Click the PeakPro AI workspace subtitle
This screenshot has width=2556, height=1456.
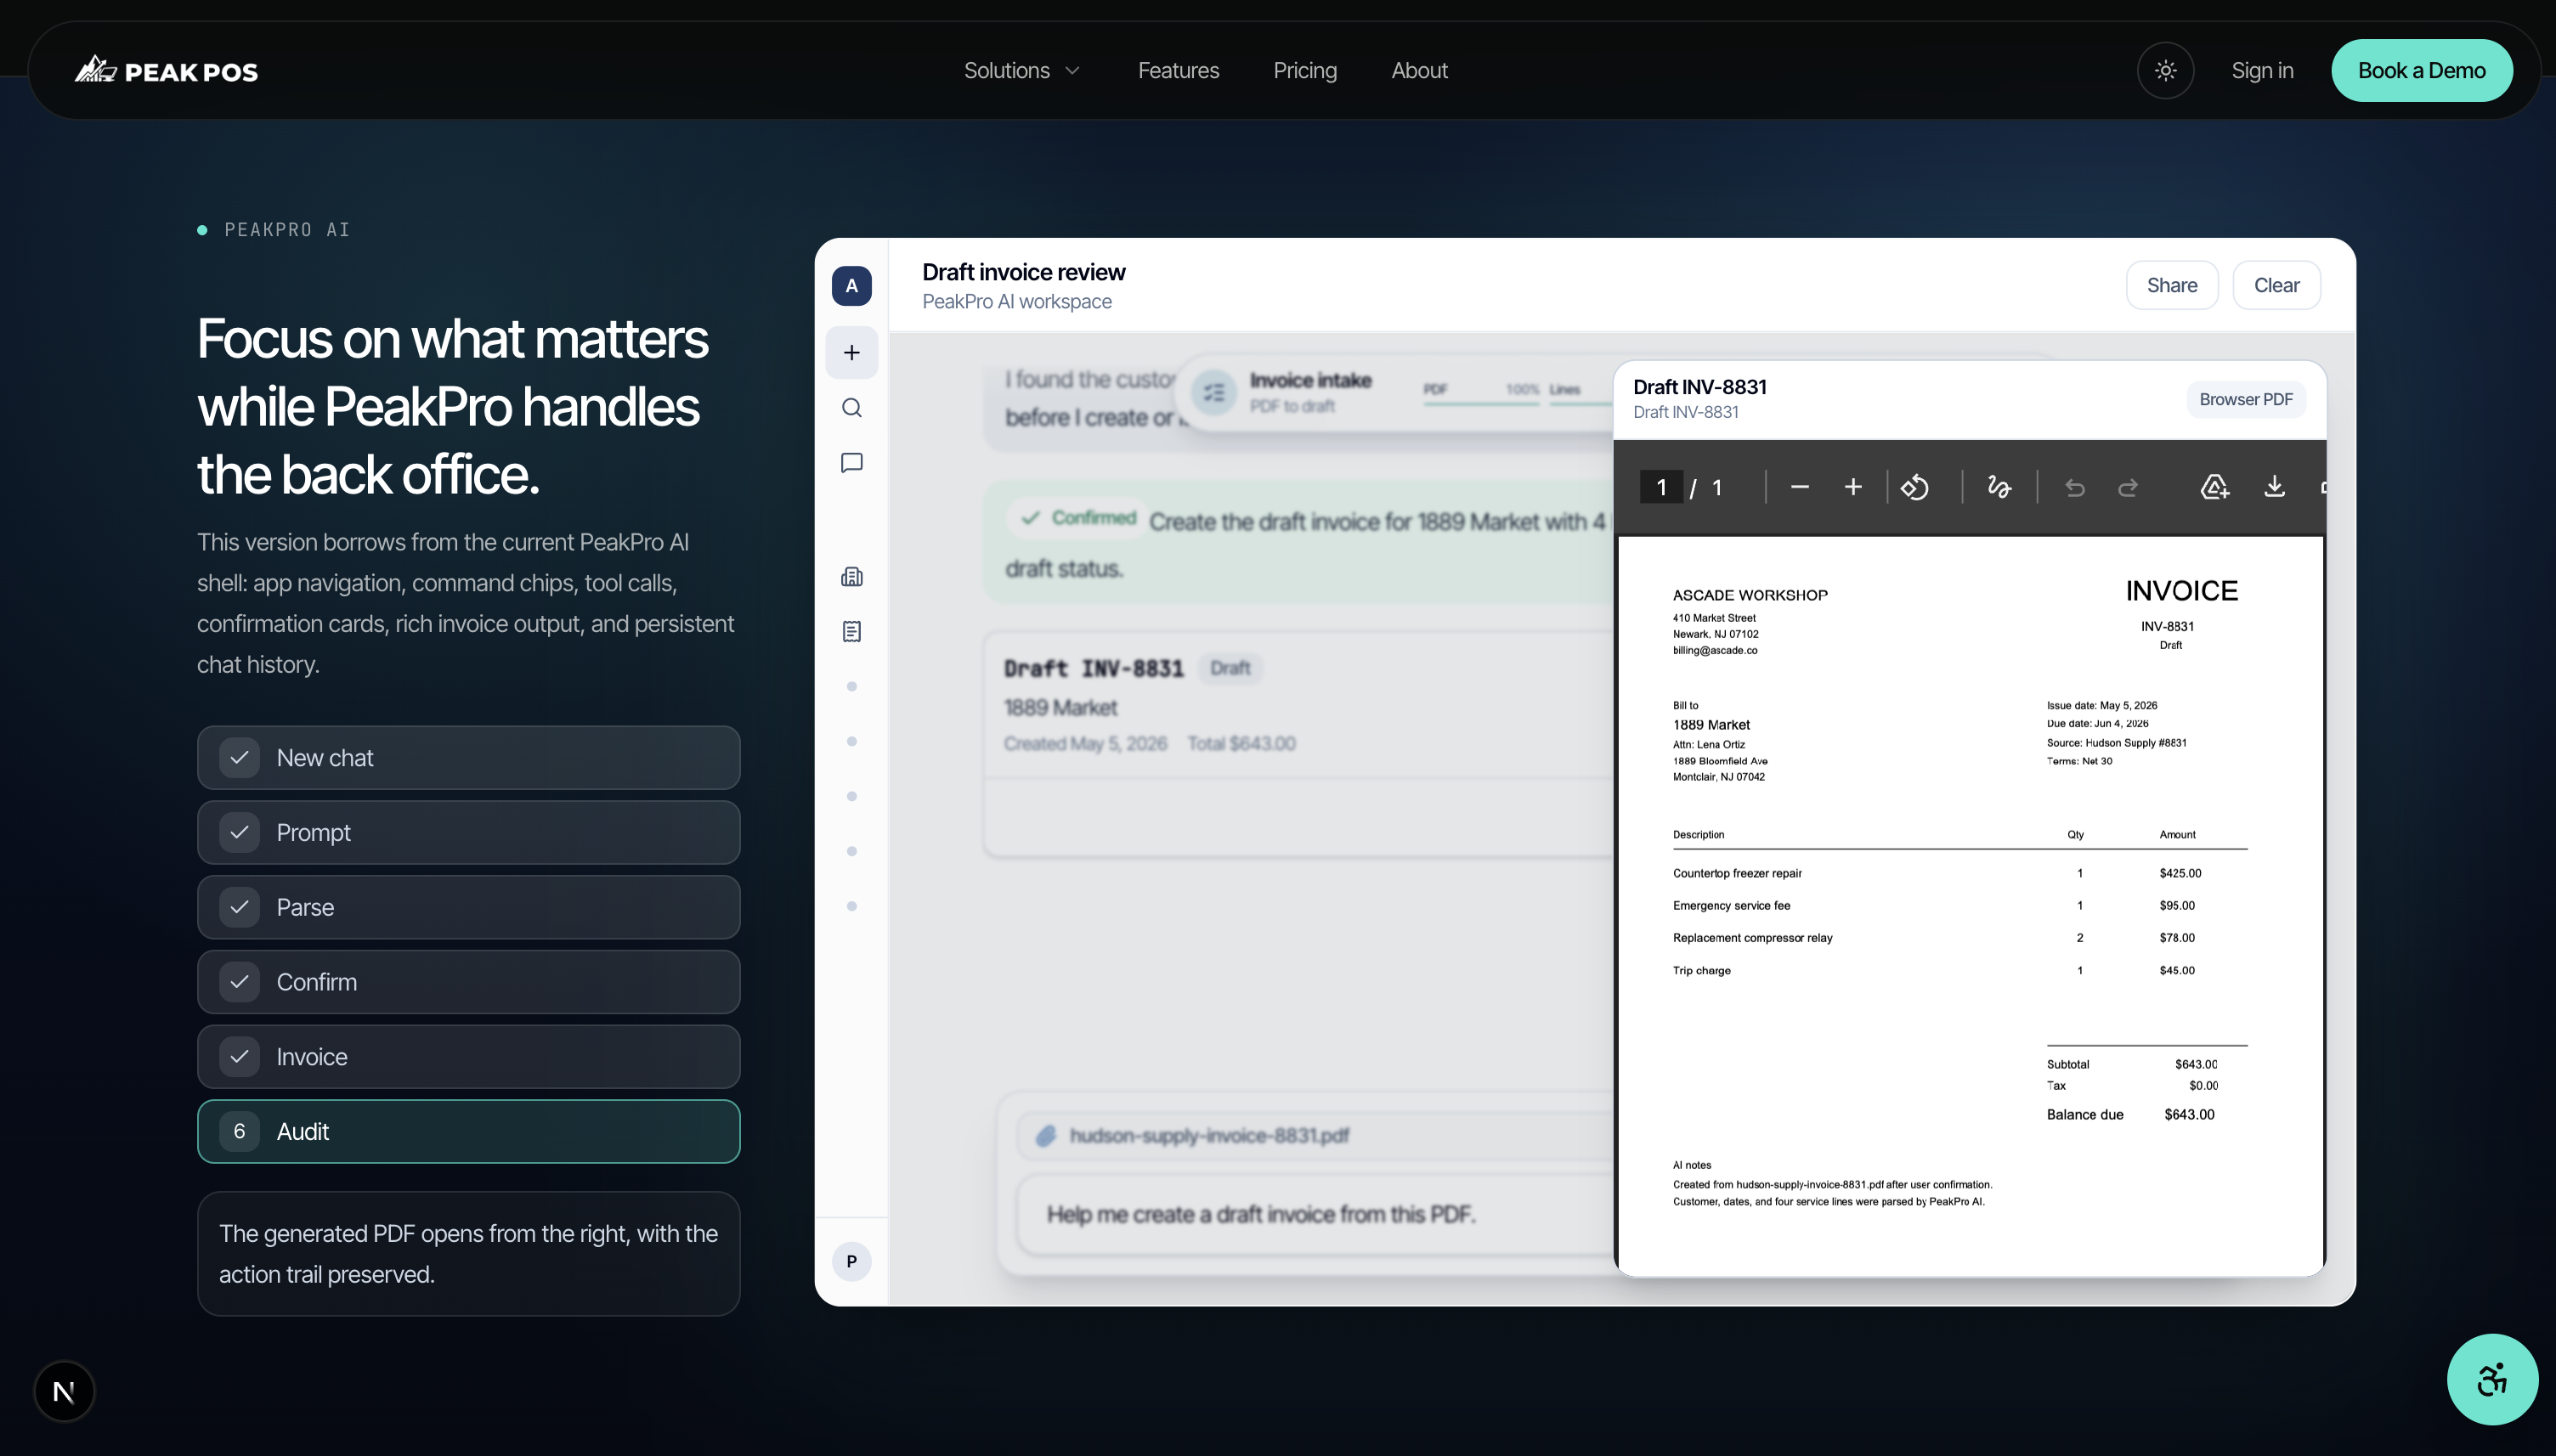[1016, 301]
